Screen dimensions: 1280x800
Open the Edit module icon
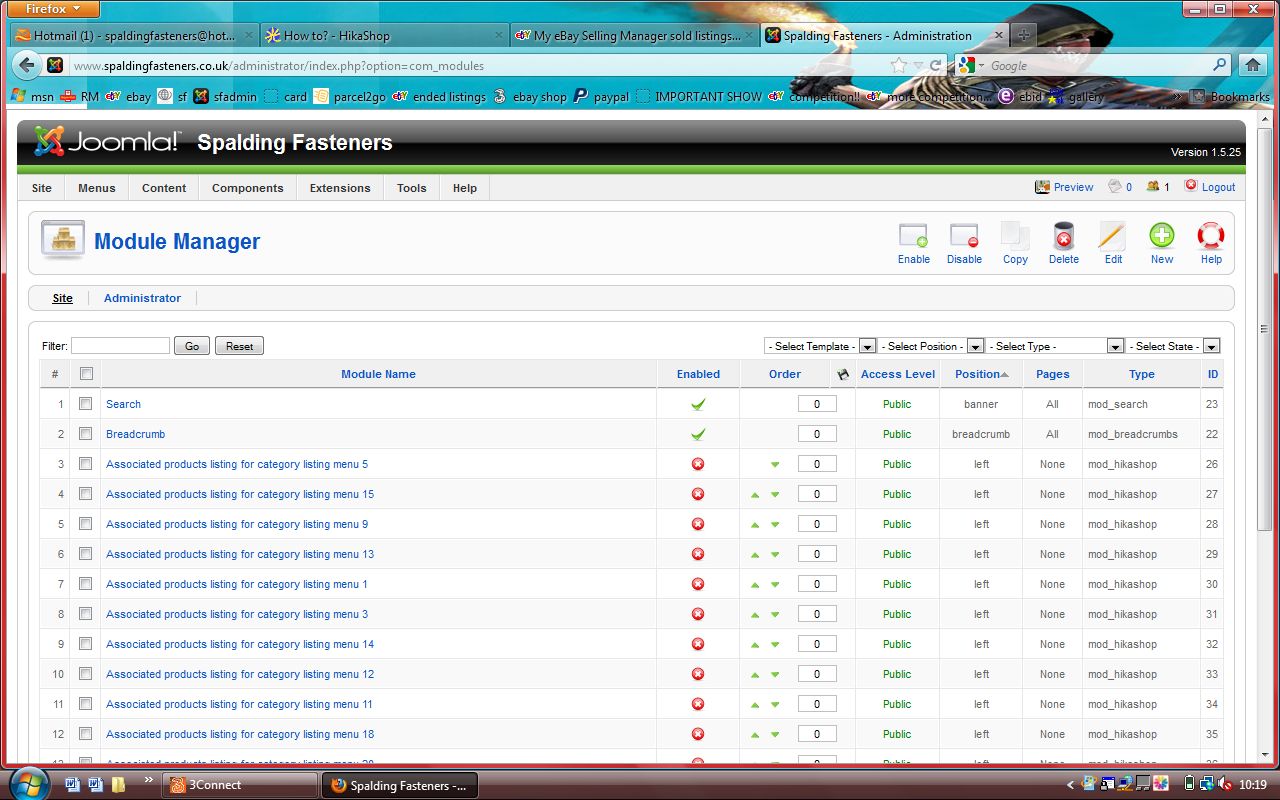point(1112,238)
